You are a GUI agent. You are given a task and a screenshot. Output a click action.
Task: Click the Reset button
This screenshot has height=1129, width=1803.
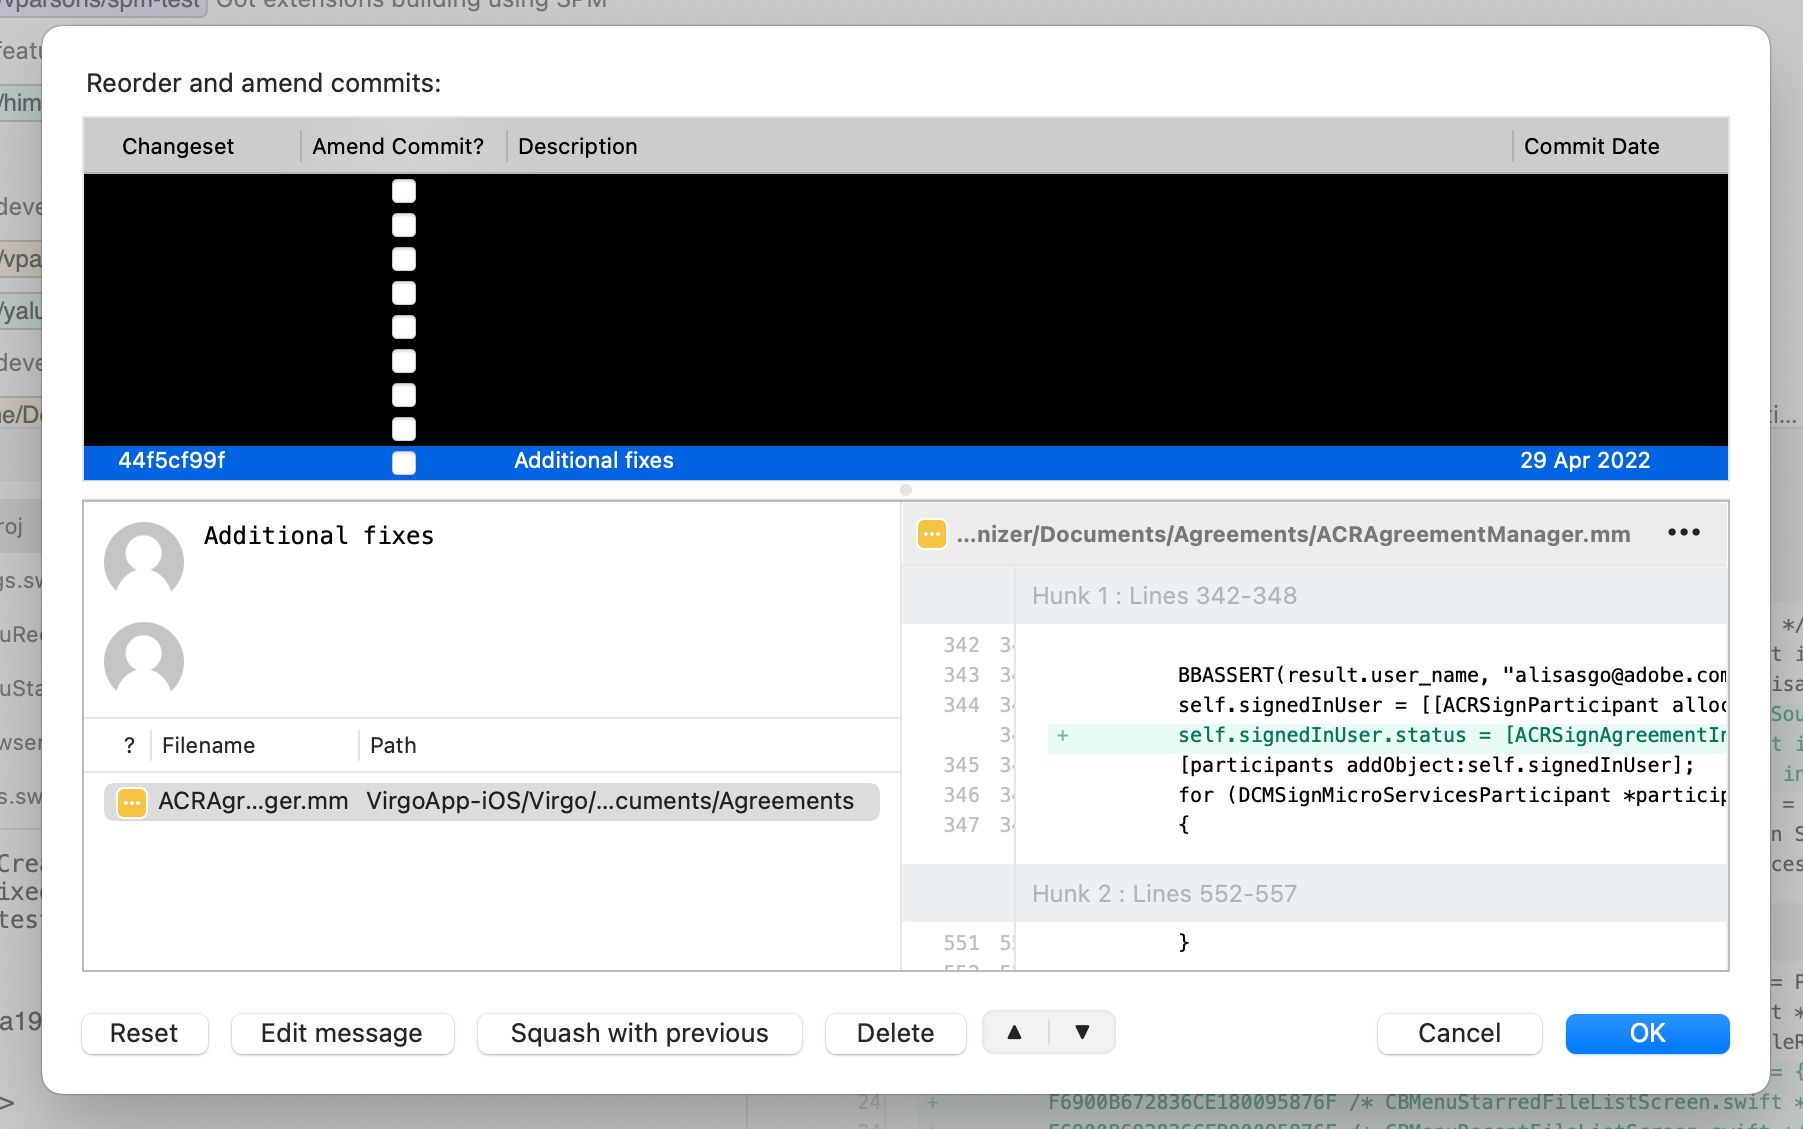pyautogui.click(x=144, y=1033)
